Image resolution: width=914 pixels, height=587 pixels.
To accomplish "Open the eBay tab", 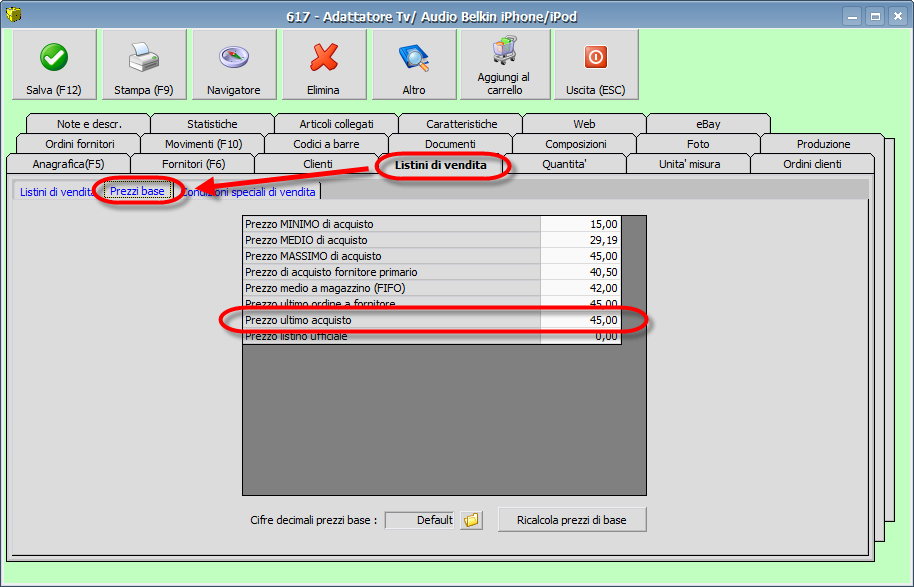I will coord(708,124).
